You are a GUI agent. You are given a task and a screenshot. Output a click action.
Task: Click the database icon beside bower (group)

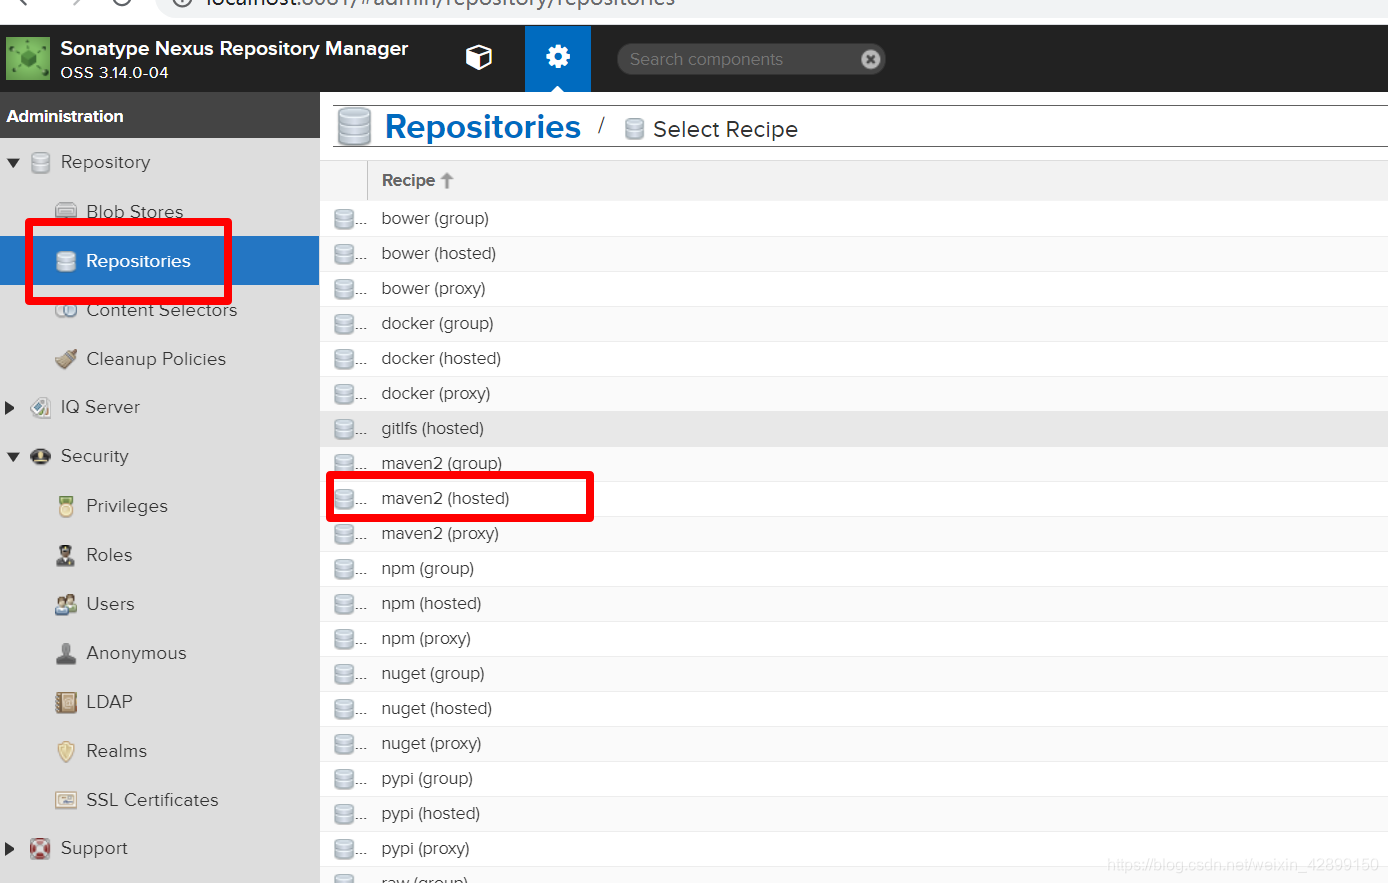pos(345,219)
